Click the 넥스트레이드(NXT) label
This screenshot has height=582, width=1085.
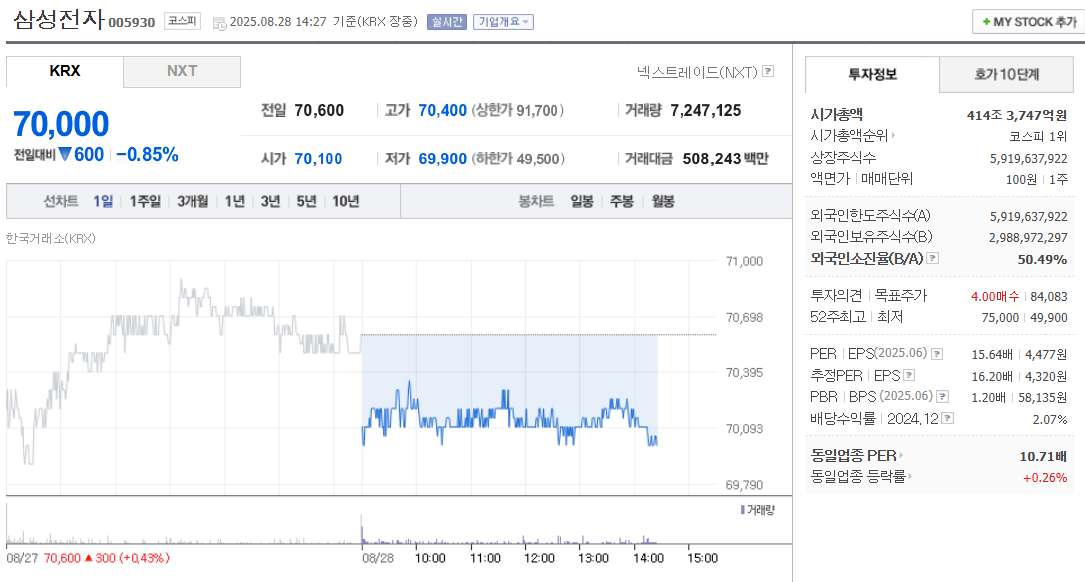(x=698, y=72)
